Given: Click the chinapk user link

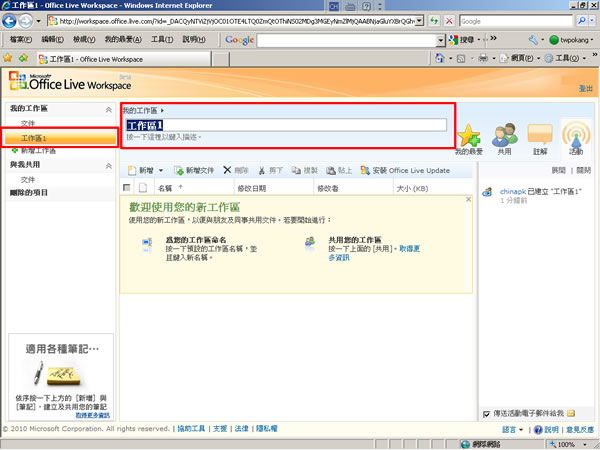Looking at the screenshot, I should tap(513, 191).
